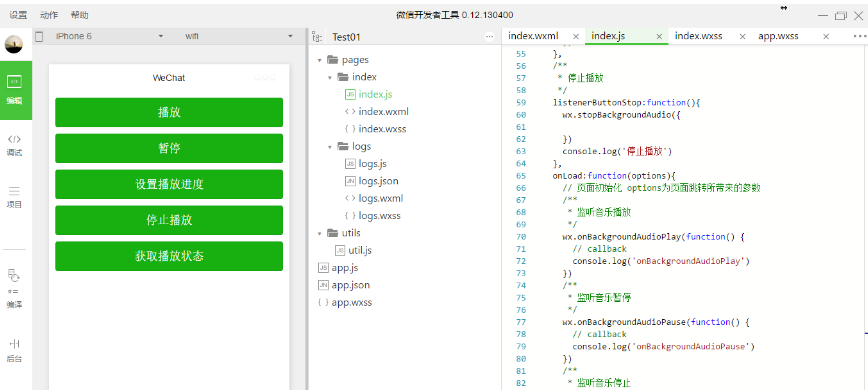Open logs.js in the file tree
This screenshot has width=868, height=390.
point(372,164)
